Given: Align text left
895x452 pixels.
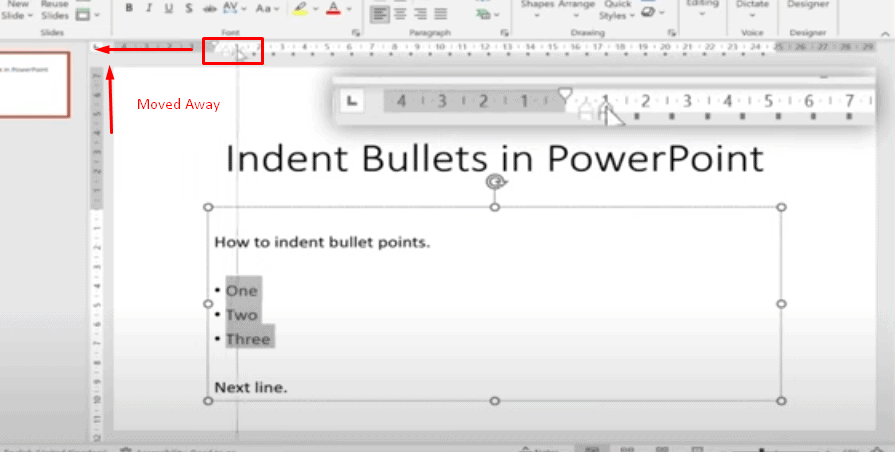Looking at the screenshot, I should click(380, 14).
